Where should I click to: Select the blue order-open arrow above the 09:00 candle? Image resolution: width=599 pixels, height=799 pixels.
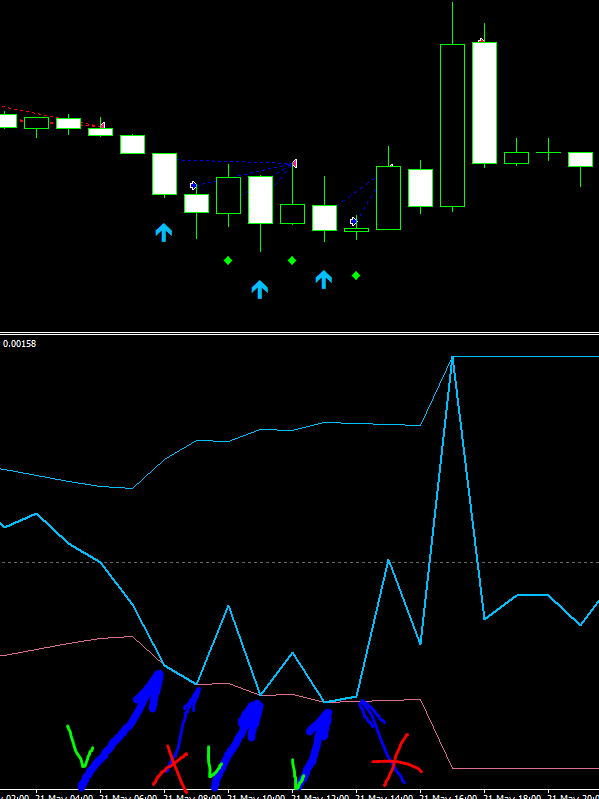194,185
